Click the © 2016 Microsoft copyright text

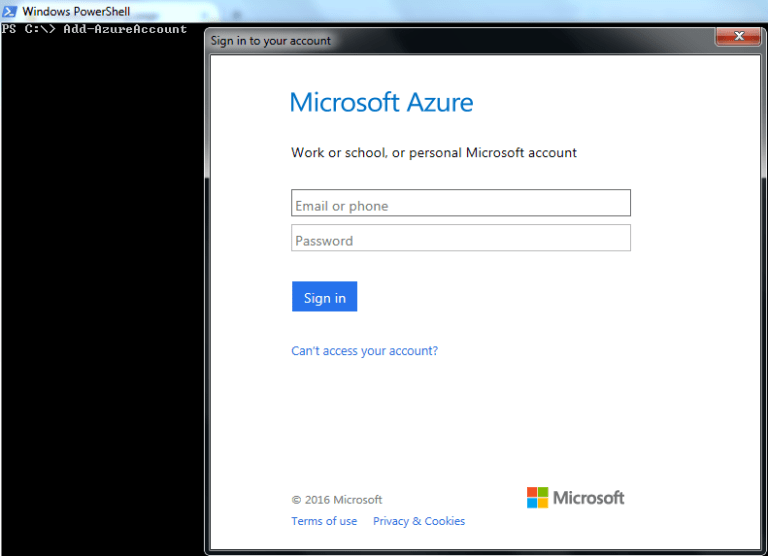click(336, 500)
